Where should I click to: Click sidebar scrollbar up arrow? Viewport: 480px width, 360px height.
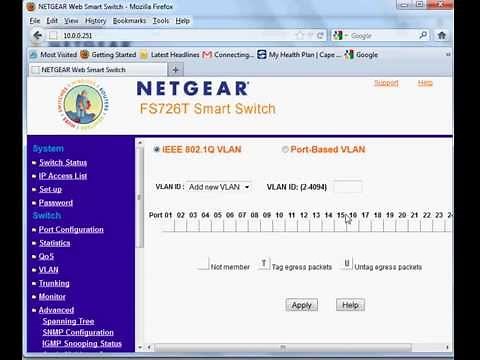[140, 142]
